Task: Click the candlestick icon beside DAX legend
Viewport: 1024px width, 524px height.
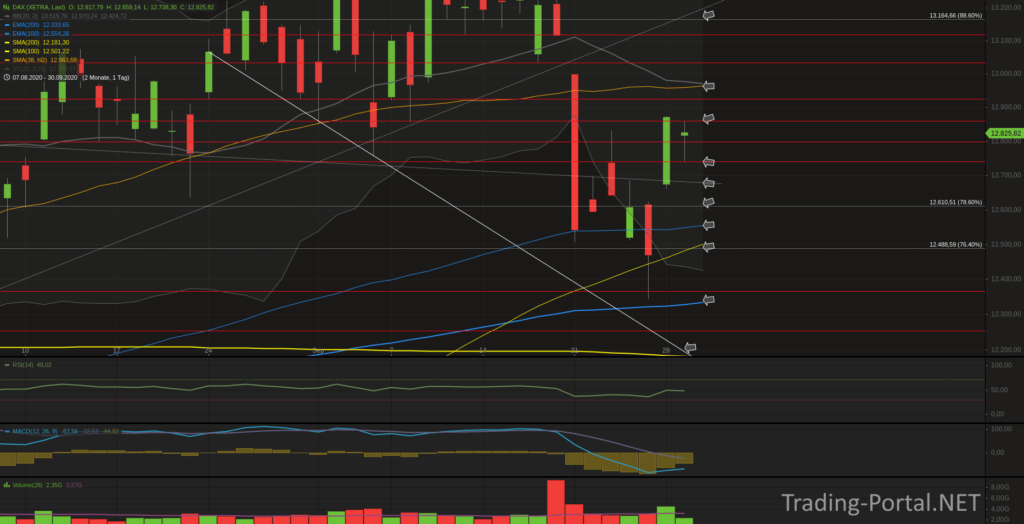Action: (7, 7)
